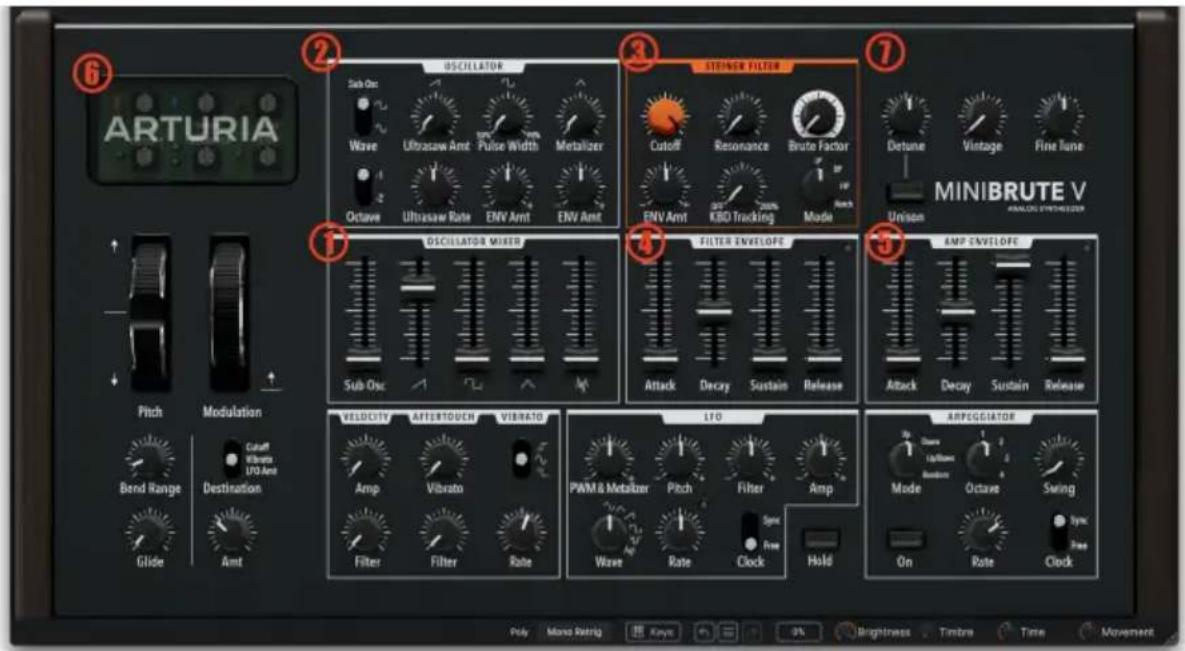Viewport: 1185px width, 651px height.
Task: Toggle the Keys keyboard button
Action: pyautogui.click(x=653, y=632)
